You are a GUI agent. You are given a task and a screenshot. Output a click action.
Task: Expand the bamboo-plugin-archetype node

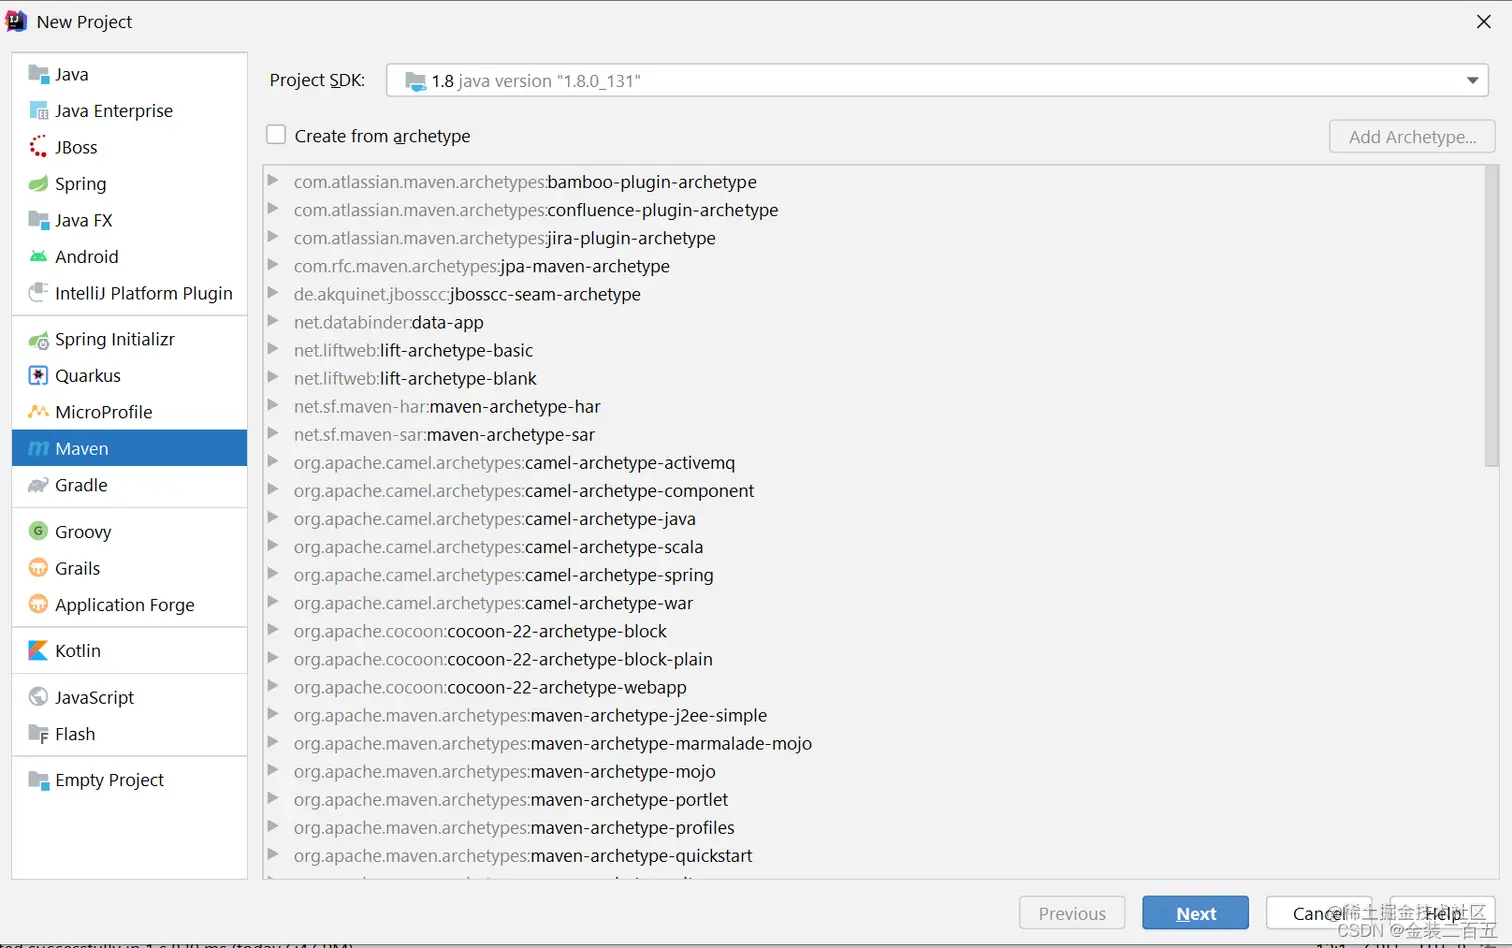pos(272,181)
